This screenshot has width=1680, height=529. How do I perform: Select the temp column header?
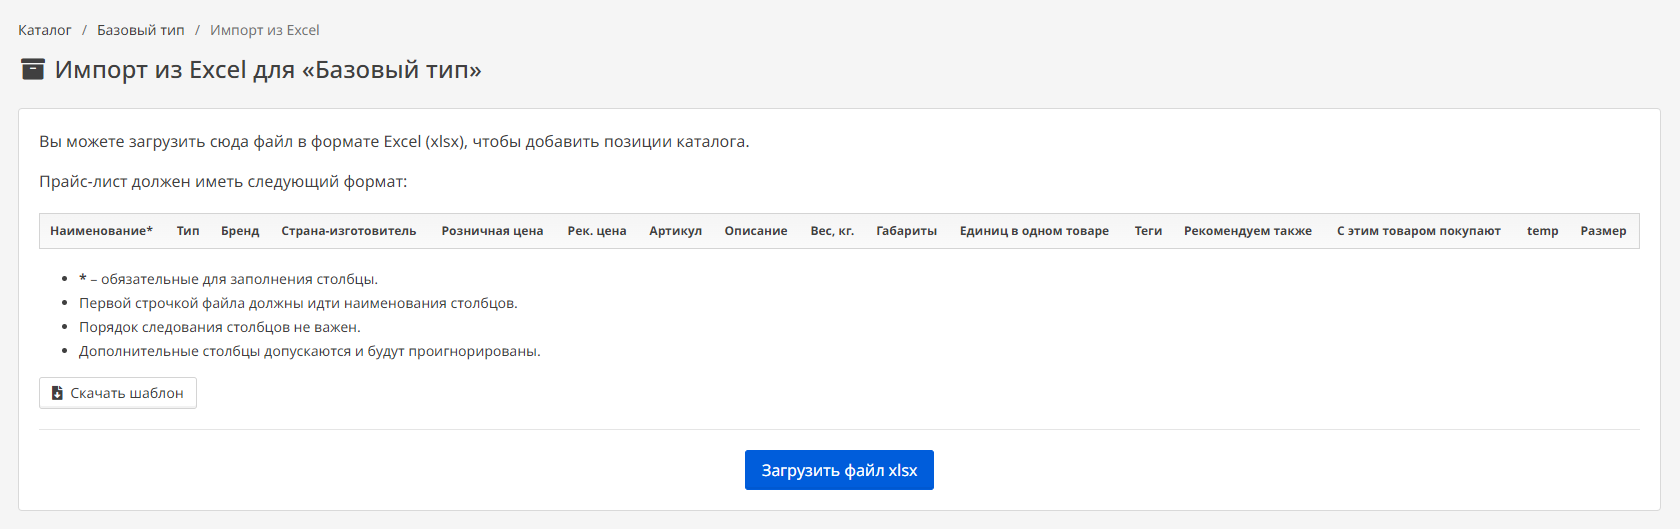pos(1543,231)
